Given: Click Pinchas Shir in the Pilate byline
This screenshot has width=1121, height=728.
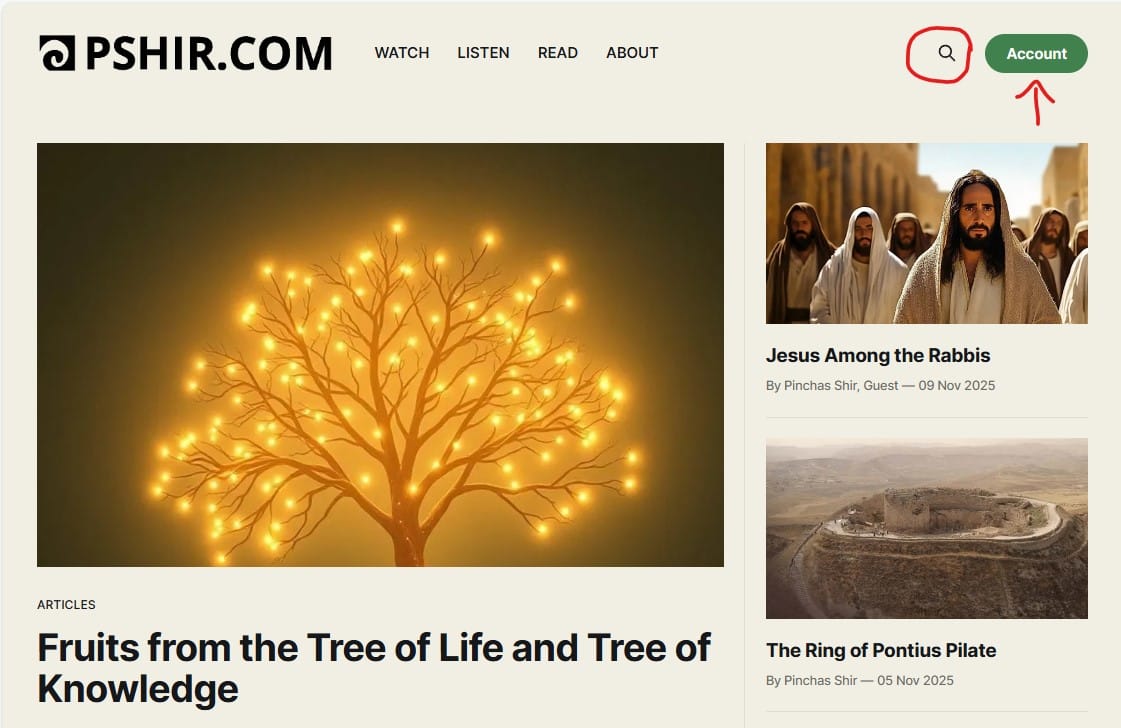Looking at the screenshot, I should pos(820,681).
